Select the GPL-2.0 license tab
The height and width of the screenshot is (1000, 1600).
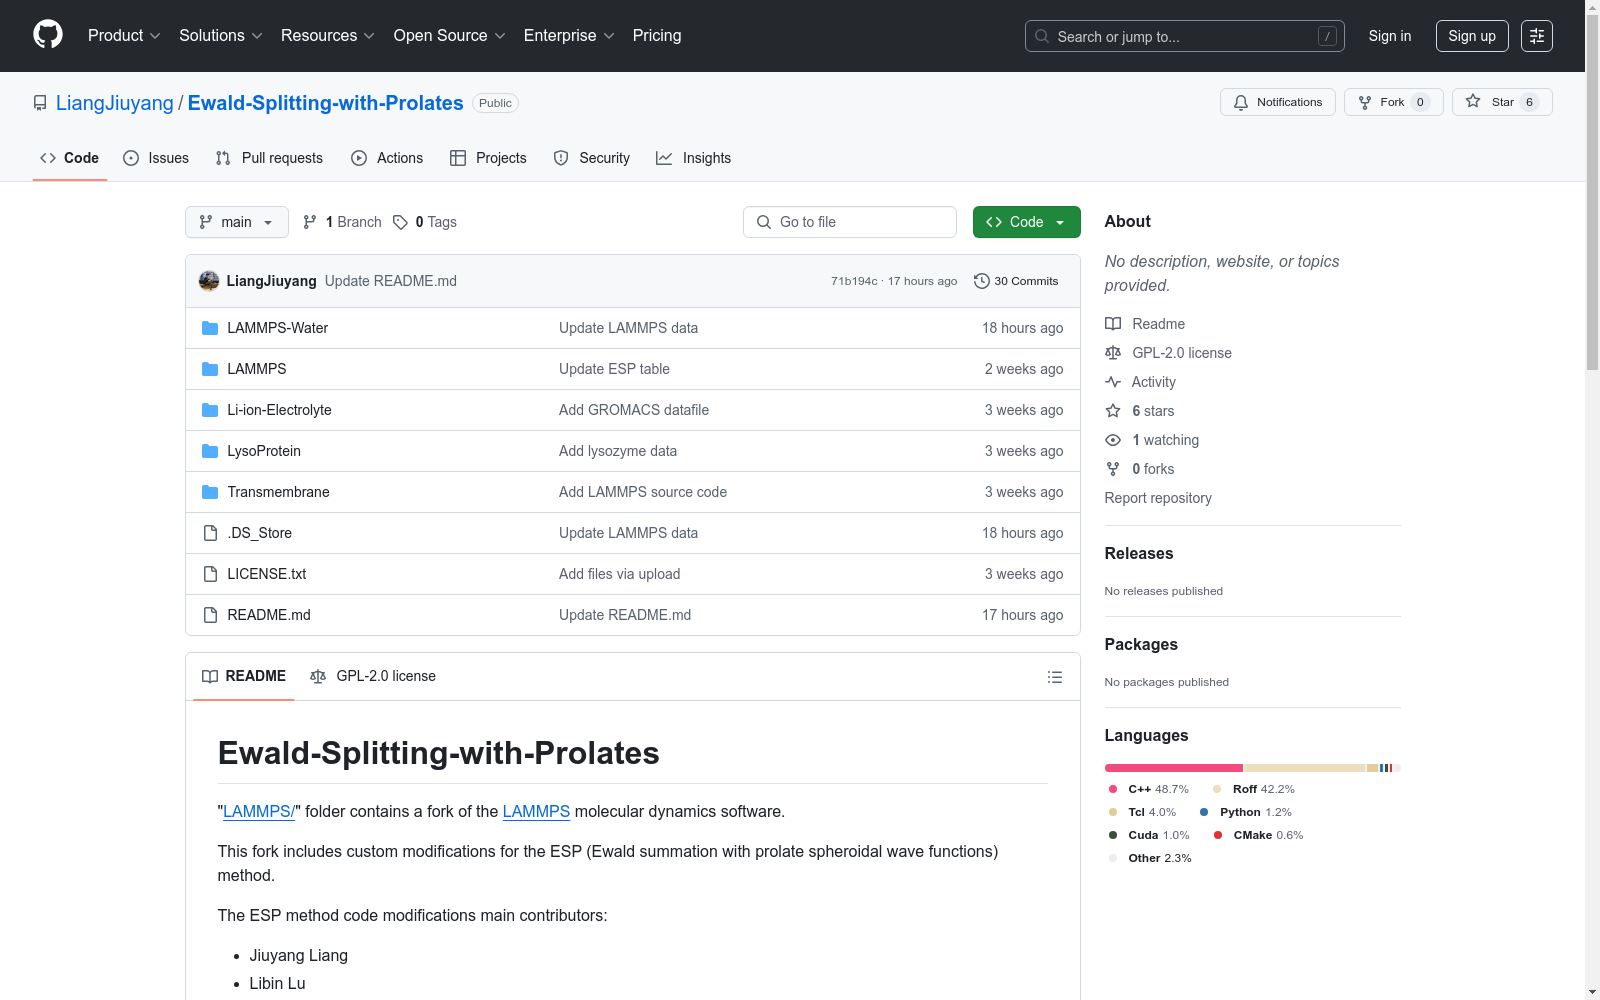click(x=373, y=677)
